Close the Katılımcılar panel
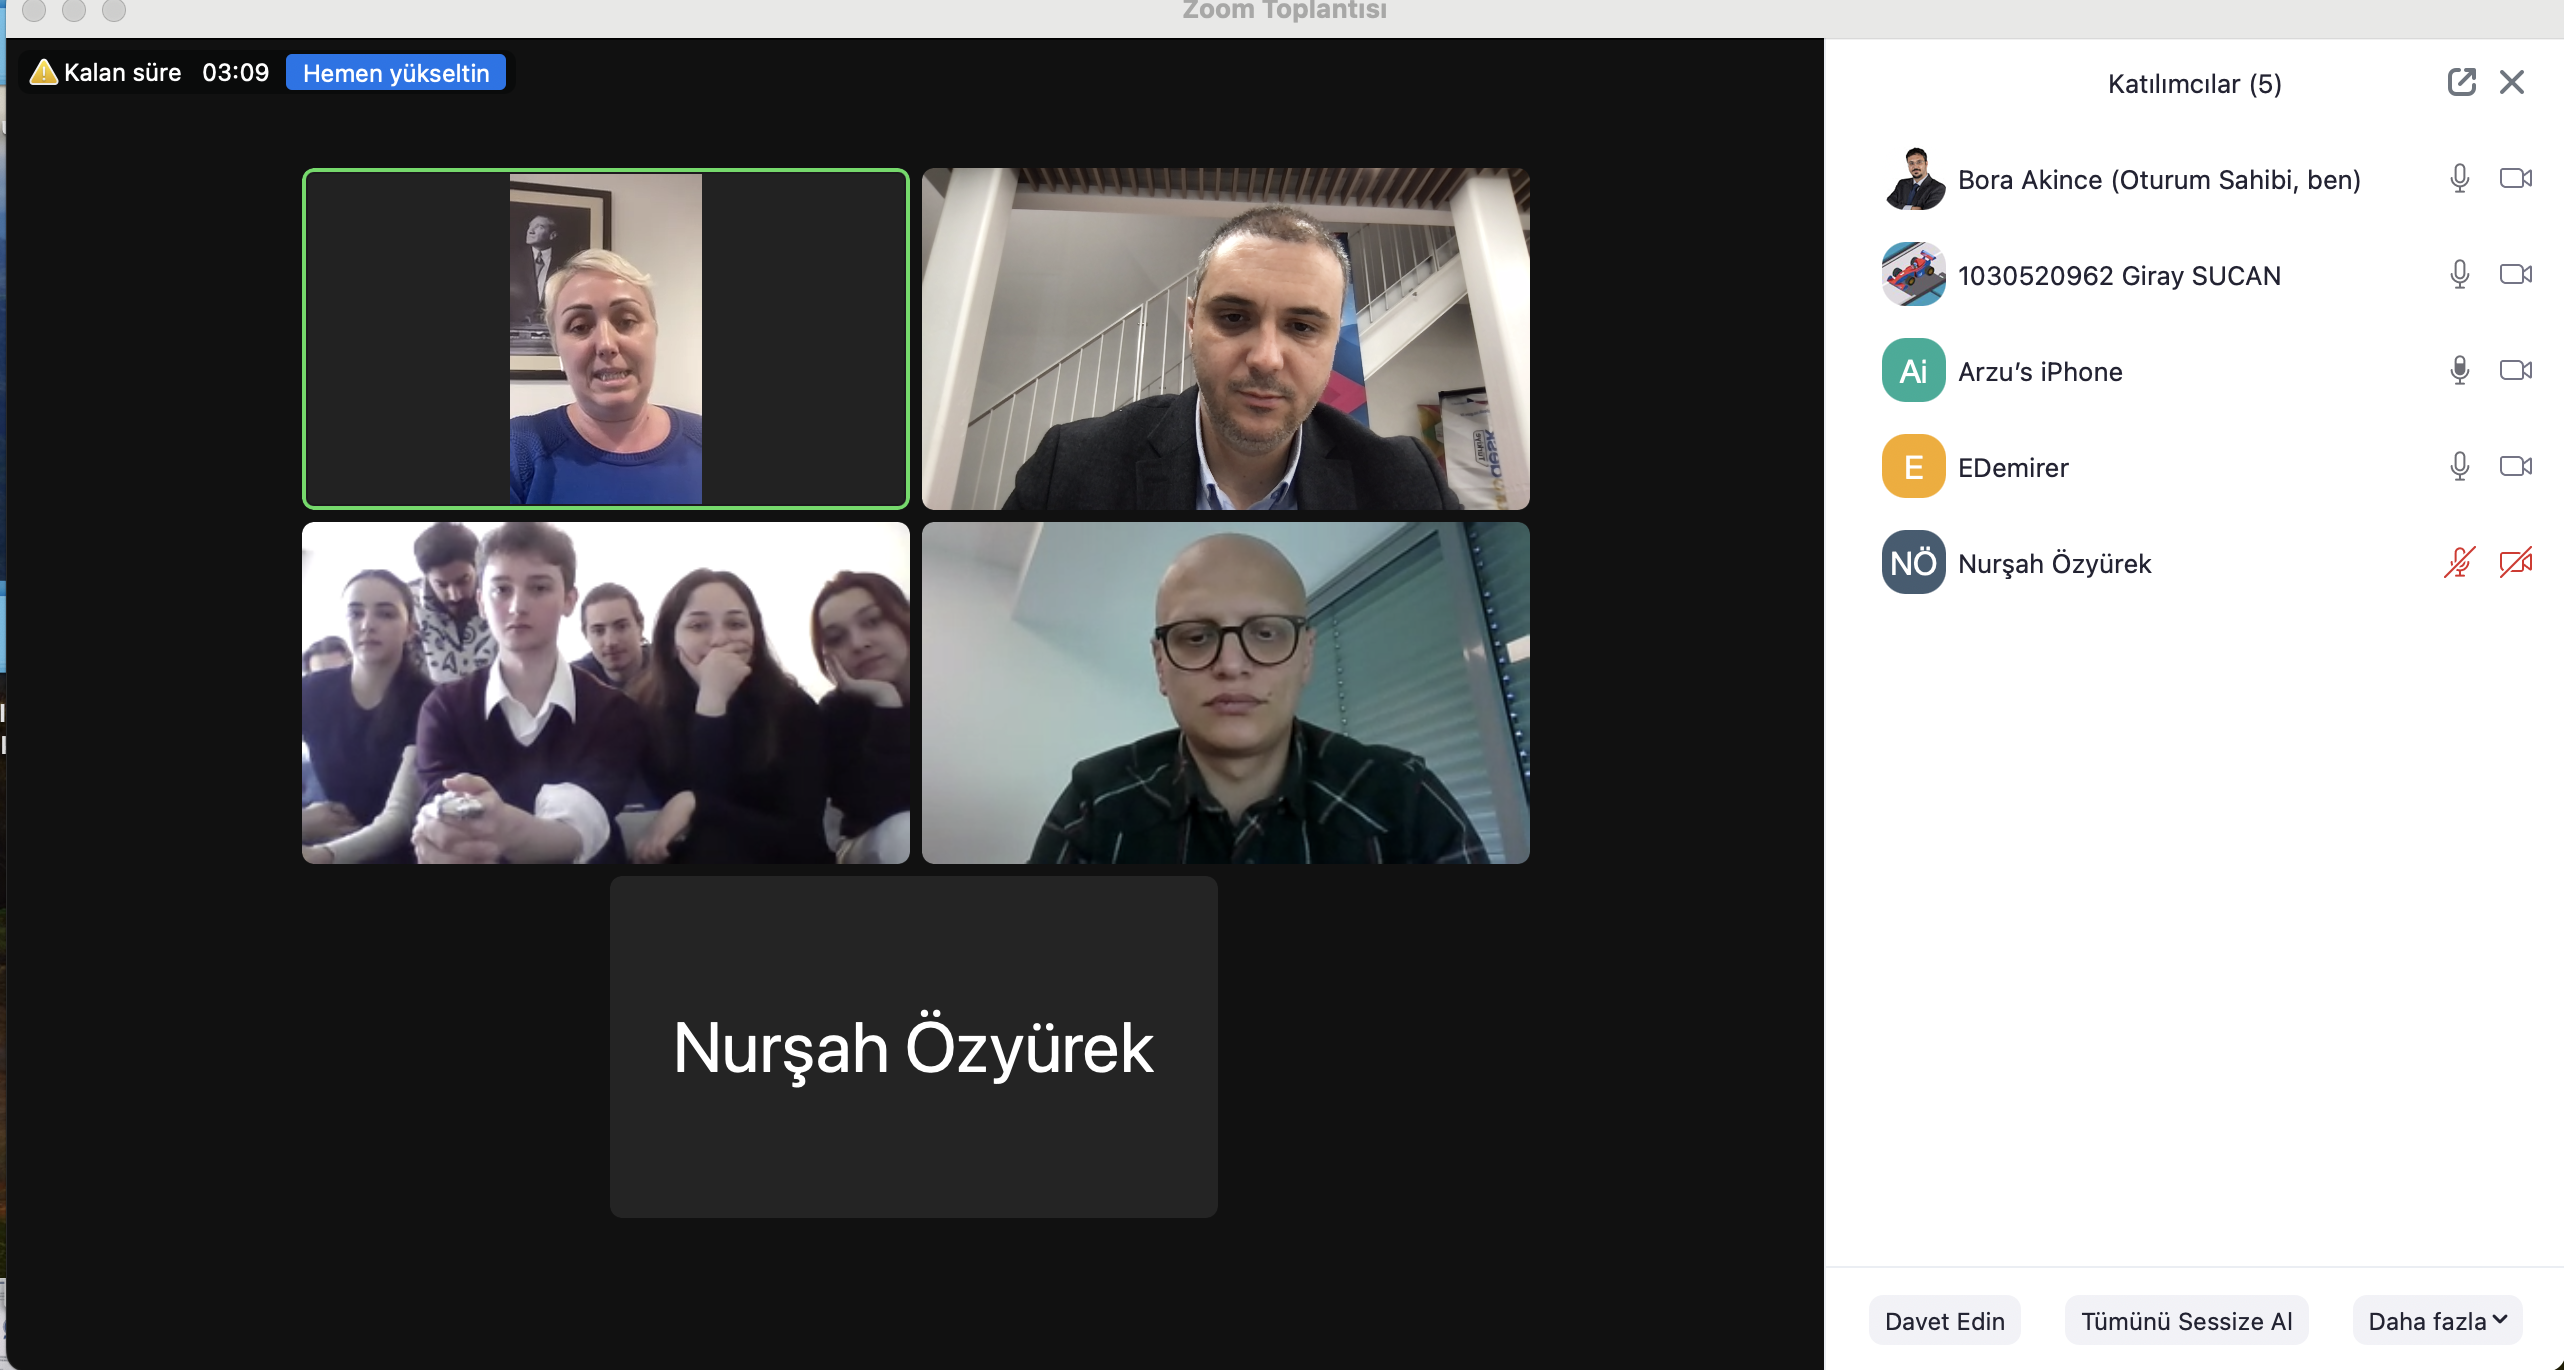This screenshot has width=2564, height=1370. click(x=2512, y=82)
